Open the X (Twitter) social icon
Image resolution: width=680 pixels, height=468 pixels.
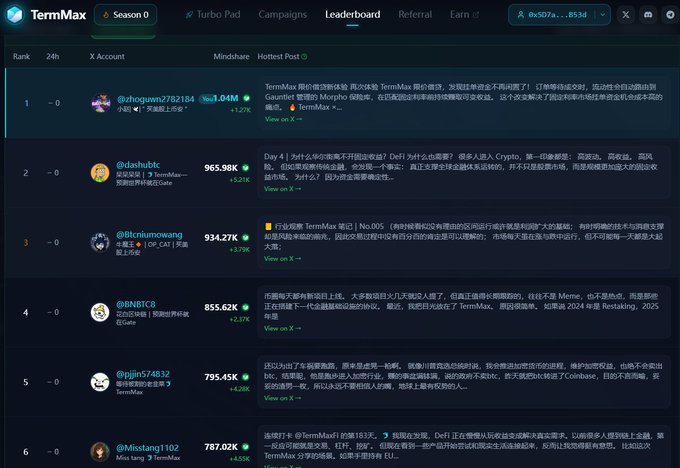[626, 15]
